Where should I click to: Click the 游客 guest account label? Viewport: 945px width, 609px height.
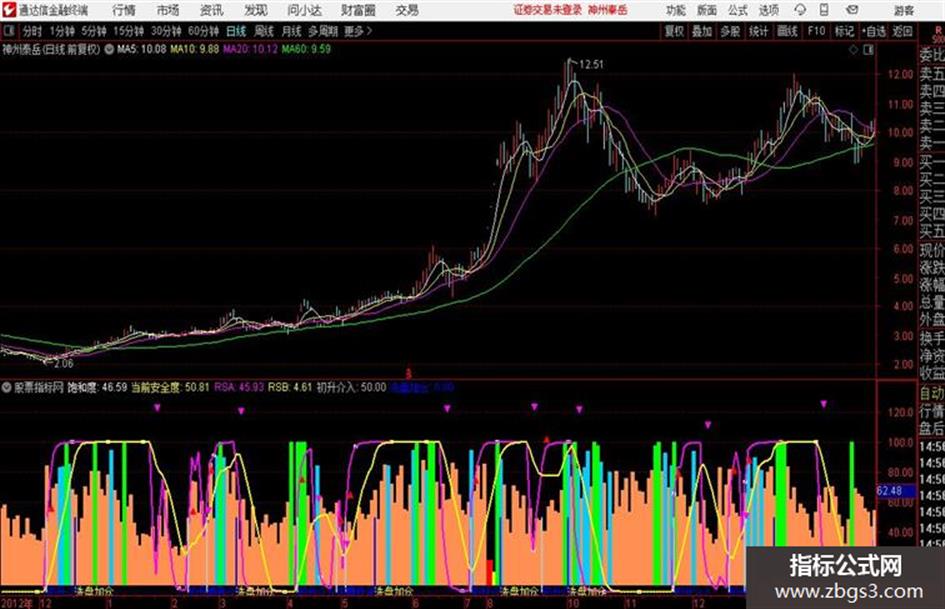pyautogui.click(x=903, y=10)
